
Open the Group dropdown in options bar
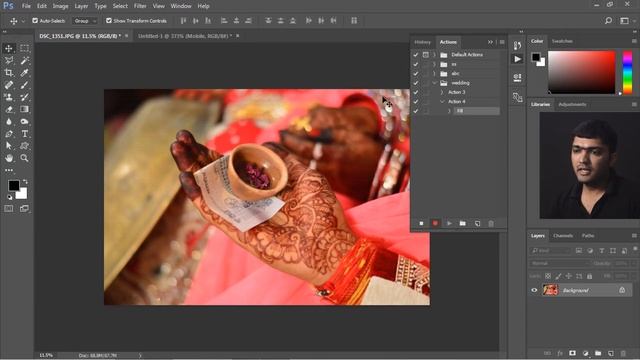click(85, 20)
